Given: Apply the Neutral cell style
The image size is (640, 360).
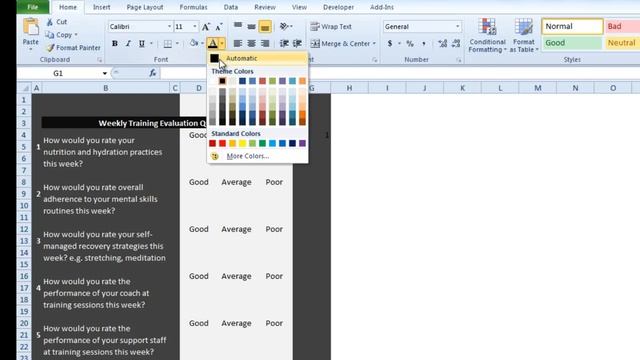Looking at the screenshot, I should 622,43.
